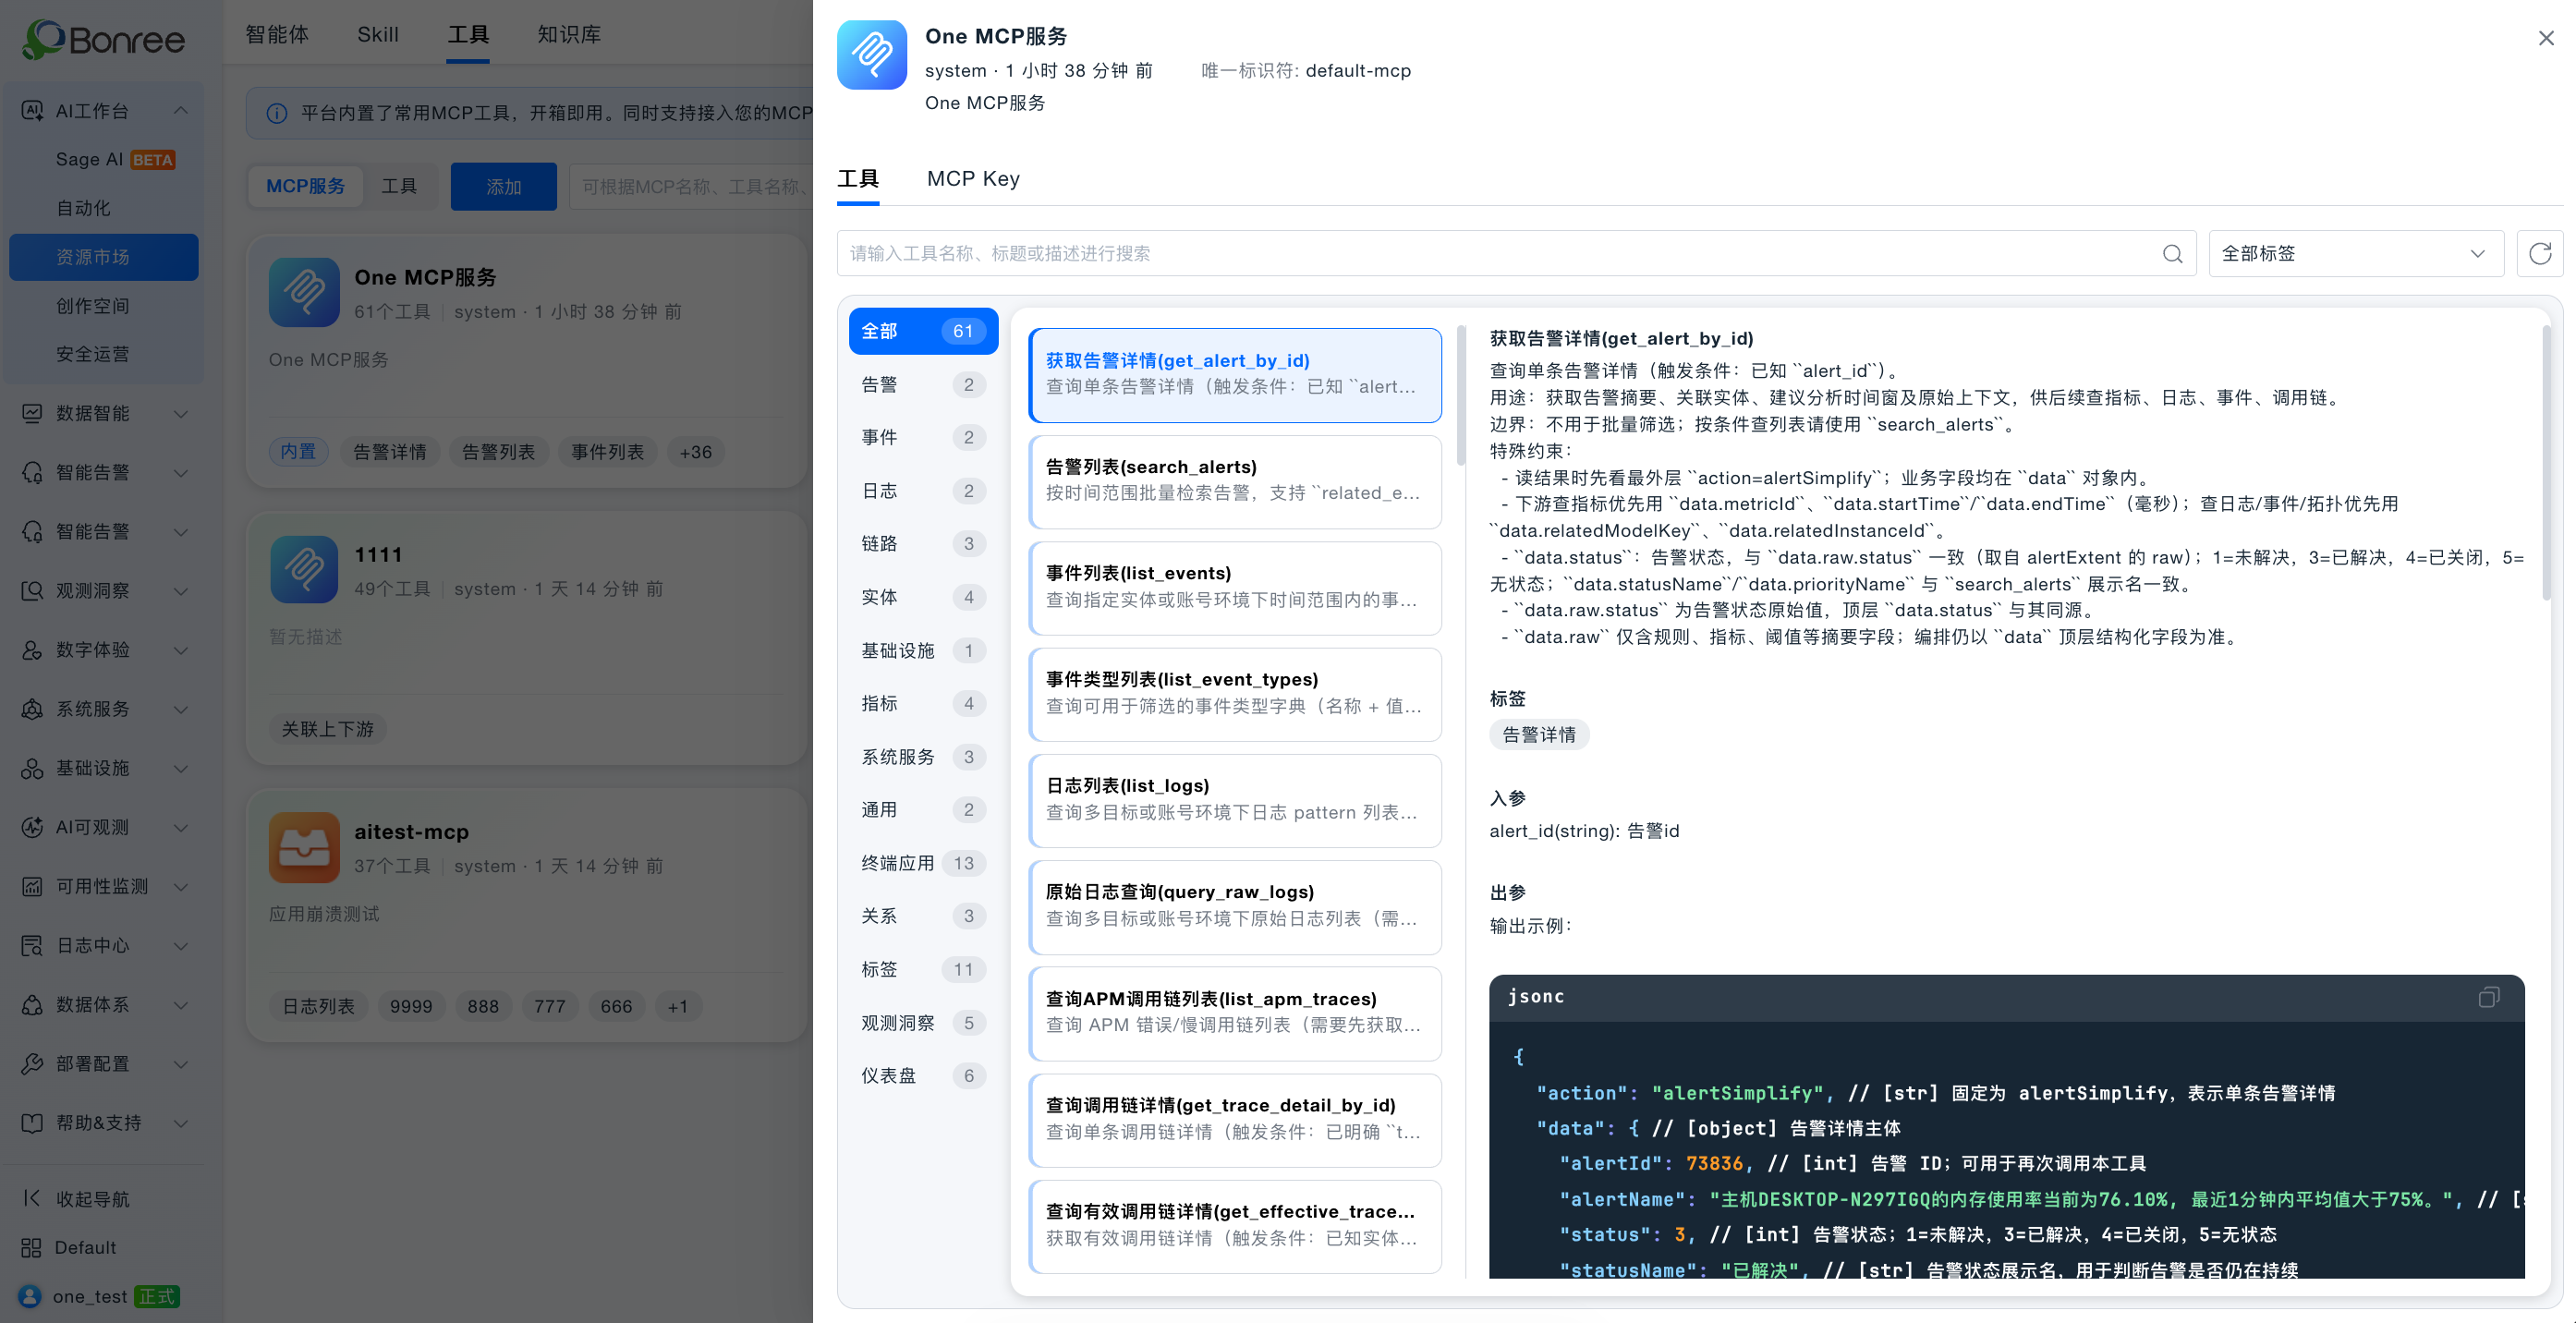
Task: Select the 事件列表(list_events) tool card
Action: [1234, 588]
